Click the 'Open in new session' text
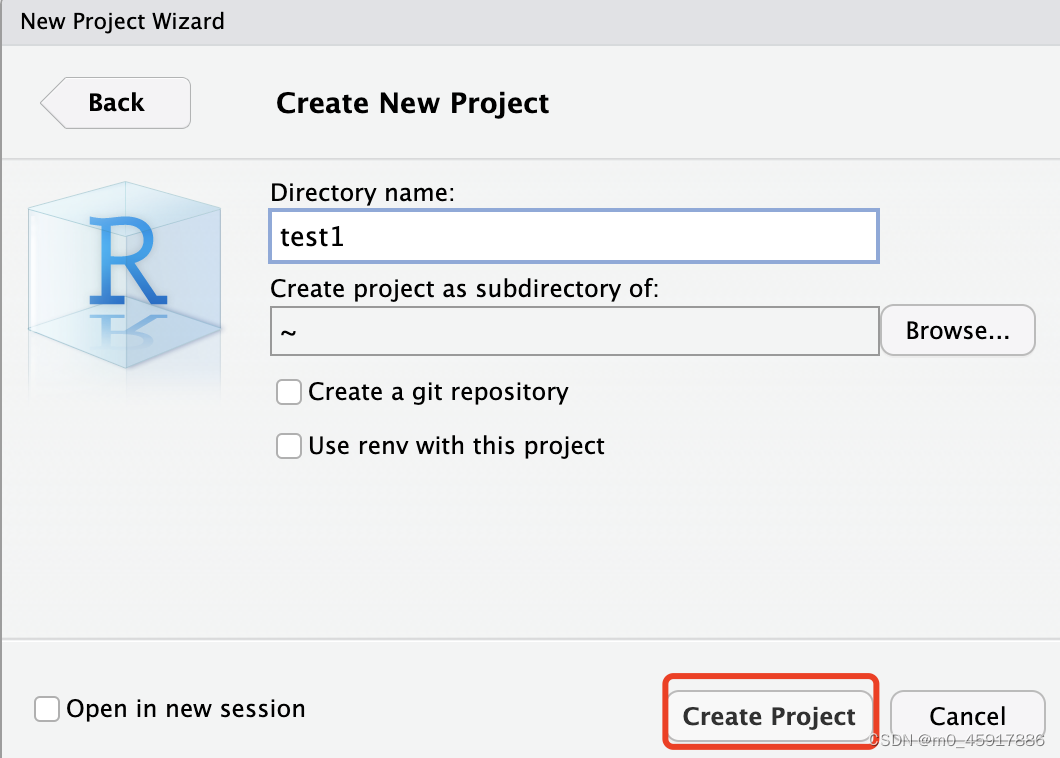The height and width of the screenshot is (758, 1060). coord(185,709)
